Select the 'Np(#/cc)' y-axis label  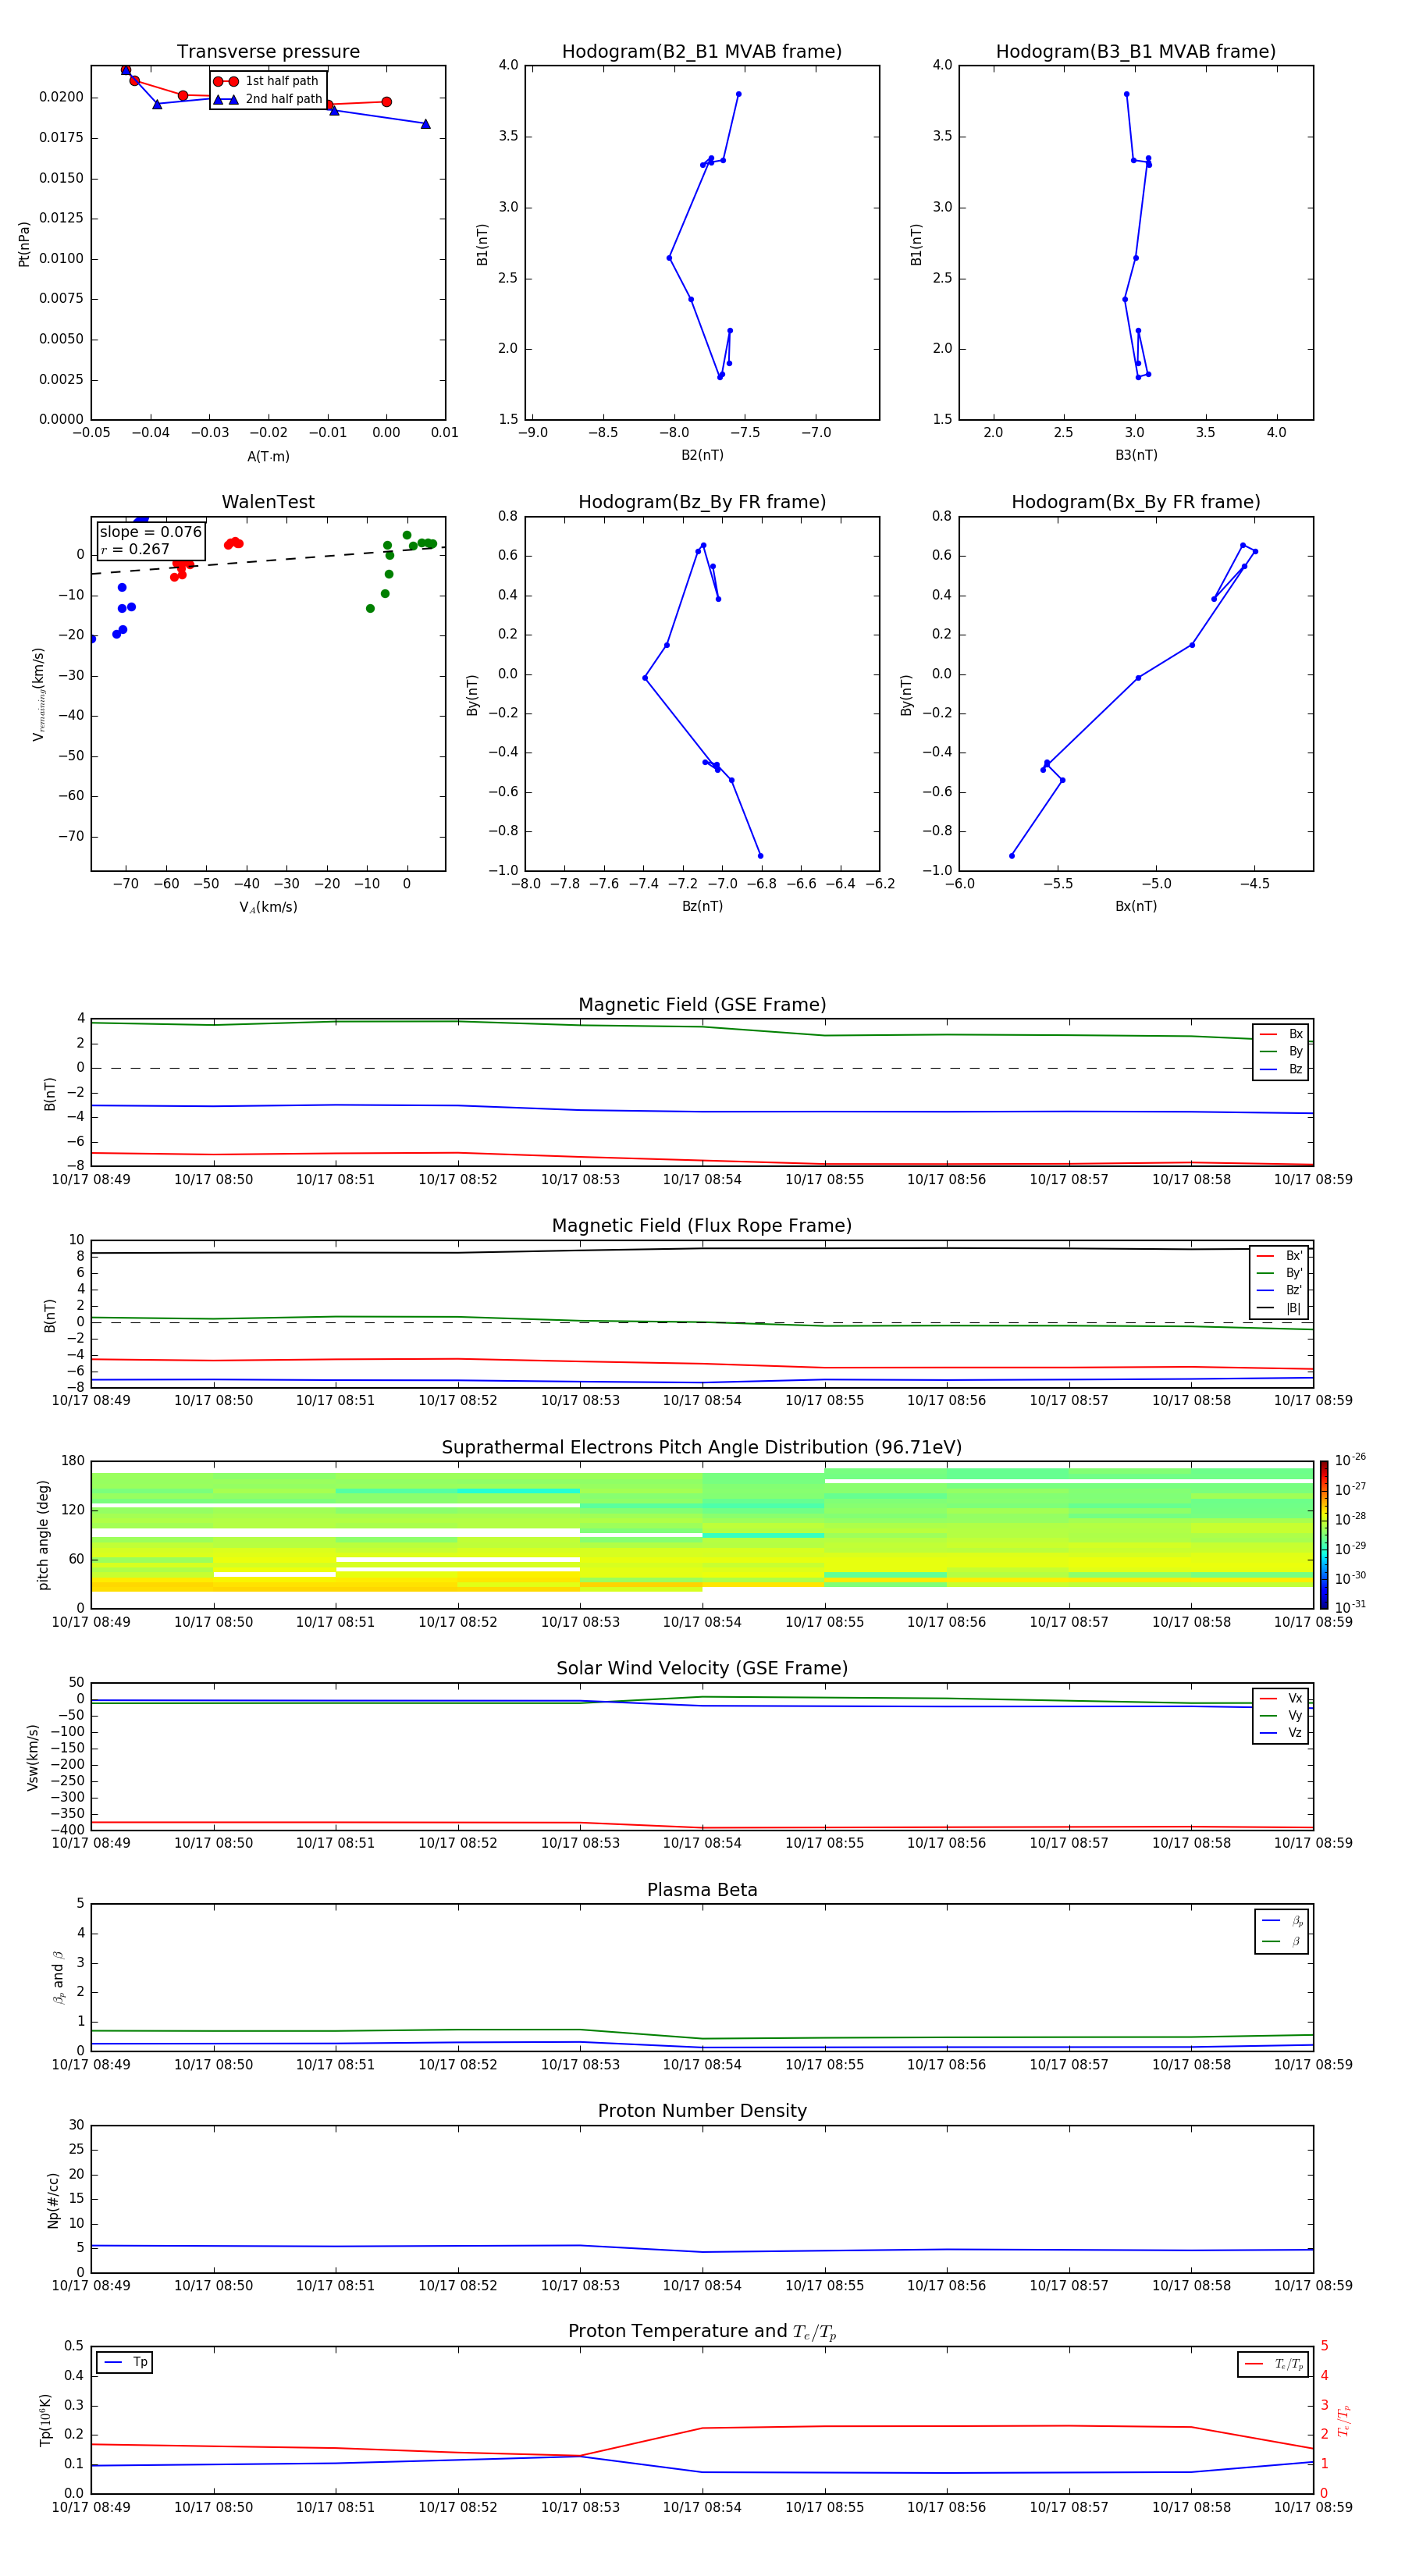[x=54, y=2200]
